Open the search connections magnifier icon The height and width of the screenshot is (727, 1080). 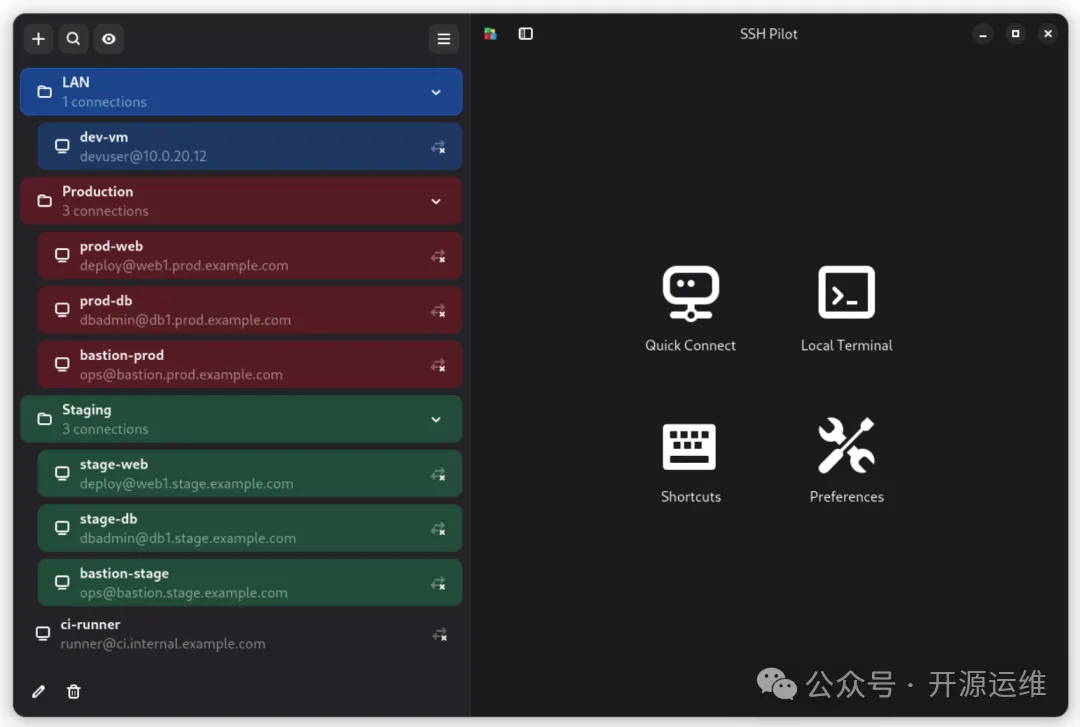coord(73,39)
